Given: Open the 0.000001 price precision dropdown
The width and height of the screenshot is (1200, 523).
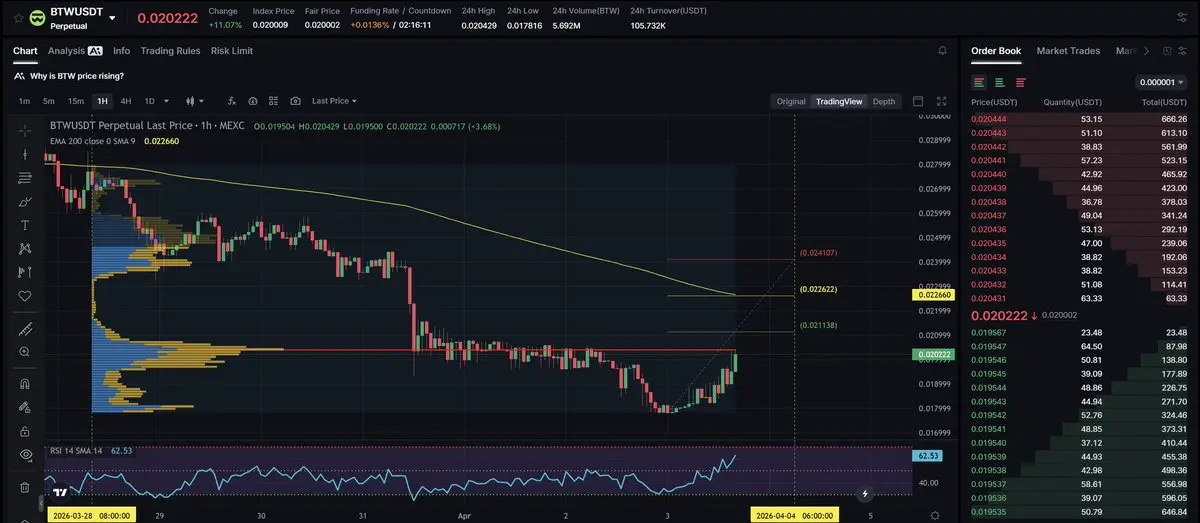Looking at the screenshot, I should [x=1161, y=82].
